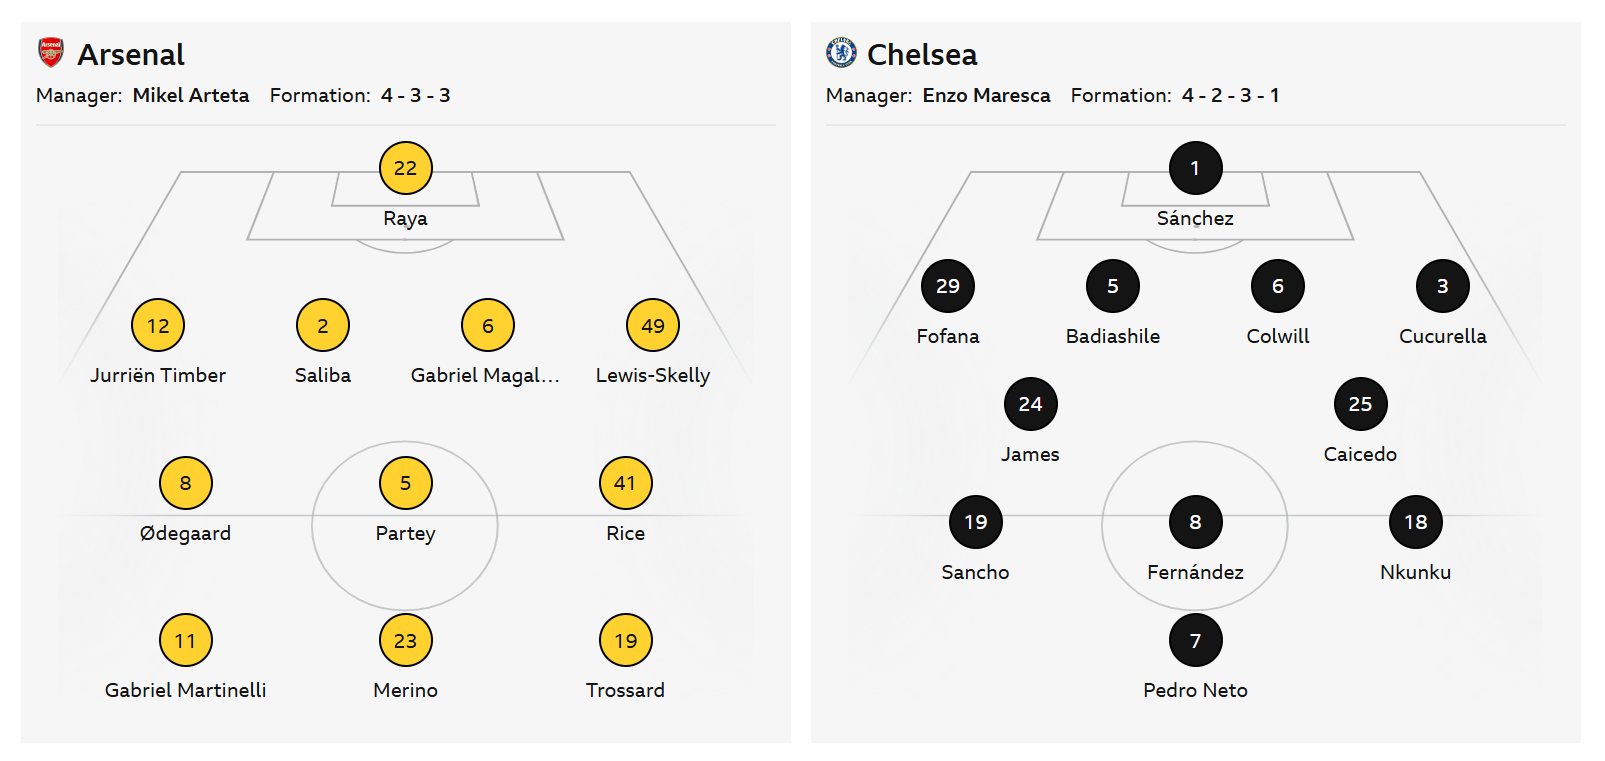Image resolution: width=1605 pixels, height=761 pixels.
Task: Click the Chelsea team heading
Action: coord(921,54)
